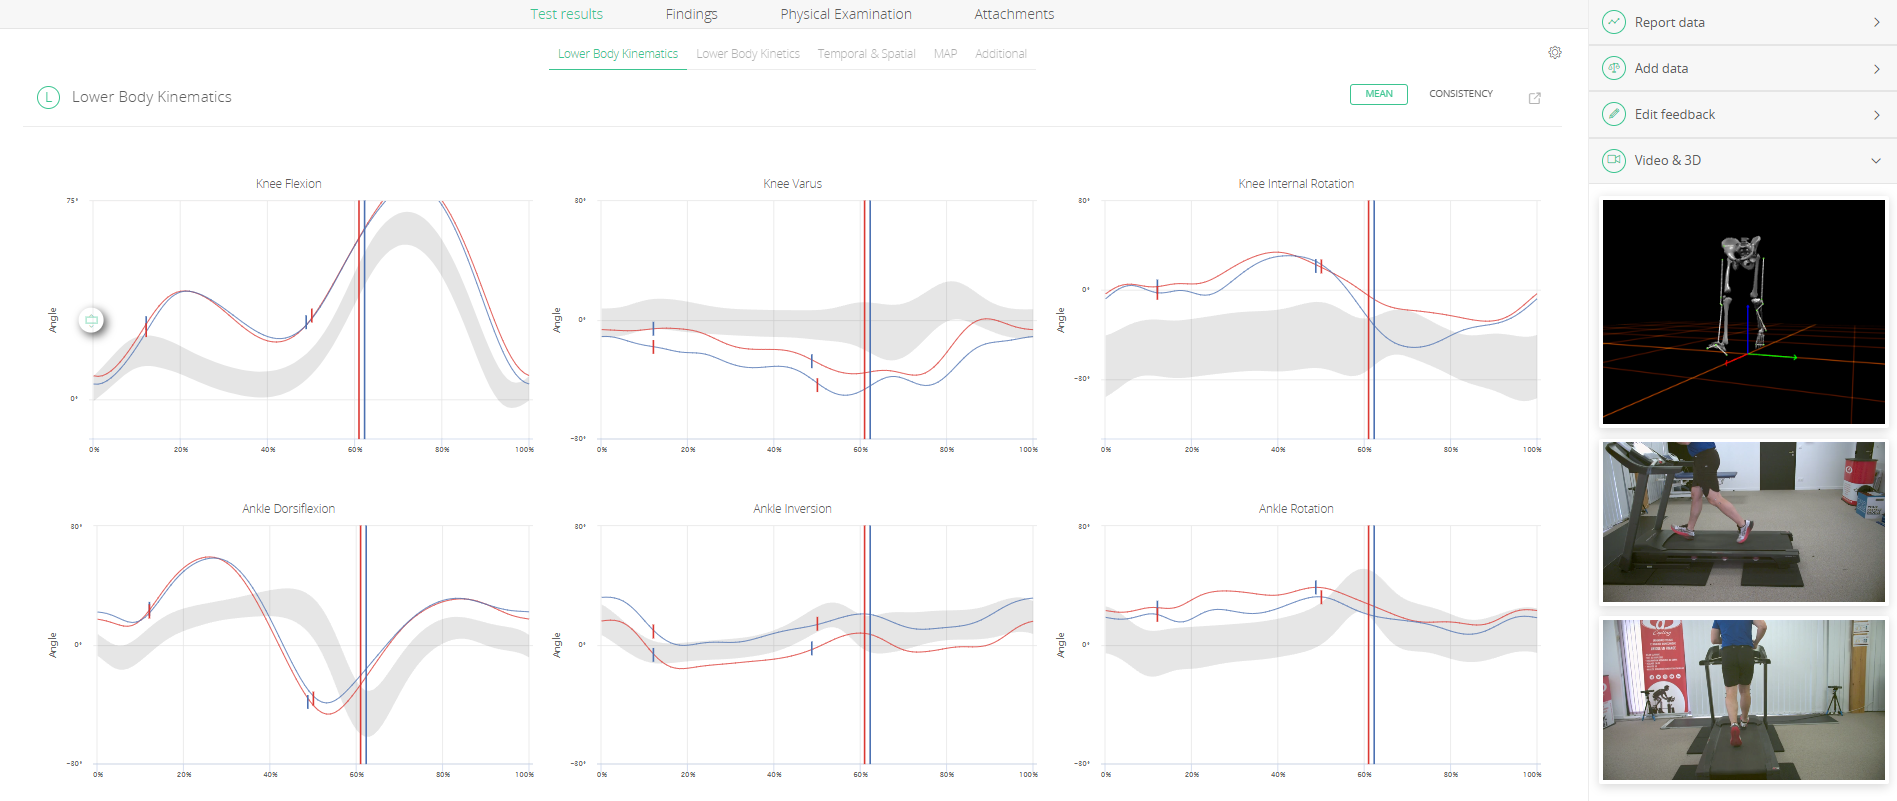This screenshot has width=1897, height=801.
Task: Select the Lower Body Kinematics sub-tab
Action: [618, 54]
